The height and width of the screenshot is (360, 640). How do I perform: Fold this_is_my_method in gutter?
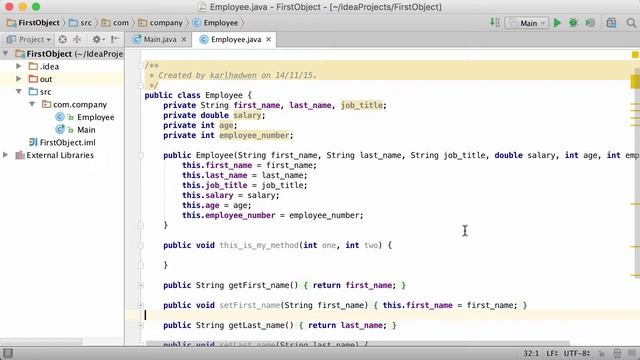tap(140, 245)
